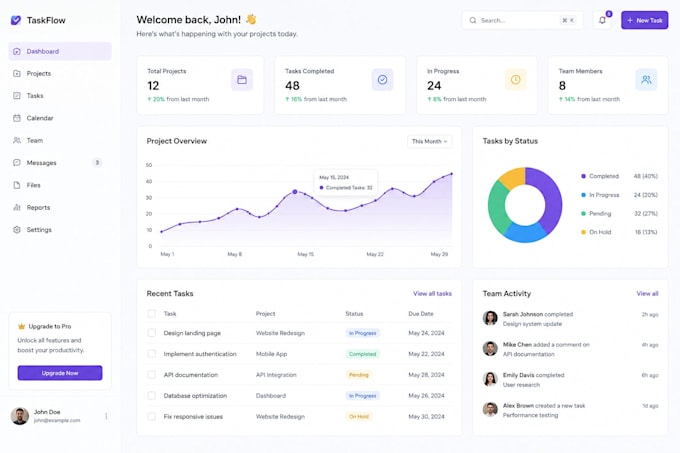Check the Implement authentication task
680x453 pixels.
[151, 354]
